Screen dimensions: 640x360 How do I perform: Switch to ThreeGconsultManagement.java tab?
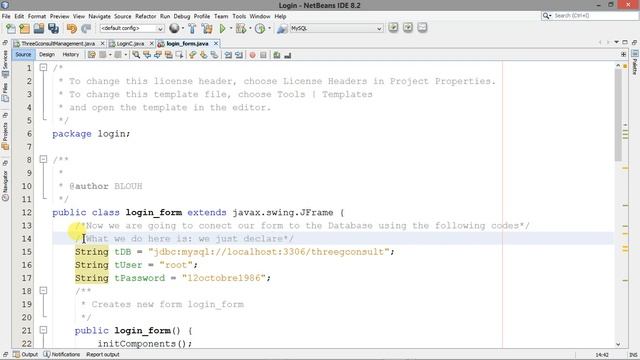[x=58, y=43]
